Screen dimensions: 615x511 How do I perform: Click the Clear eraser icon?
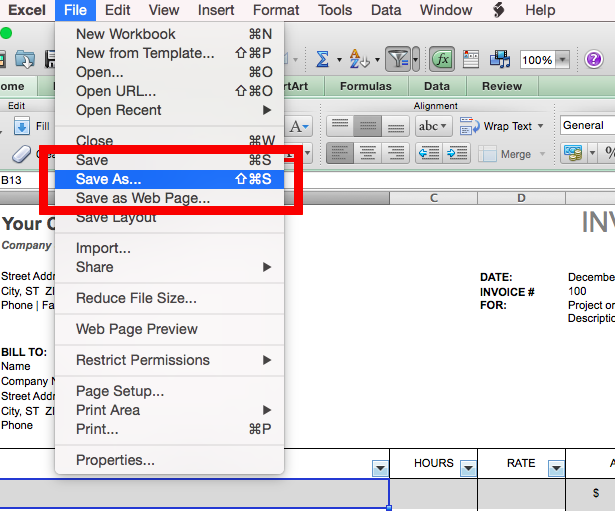point(21,154)
